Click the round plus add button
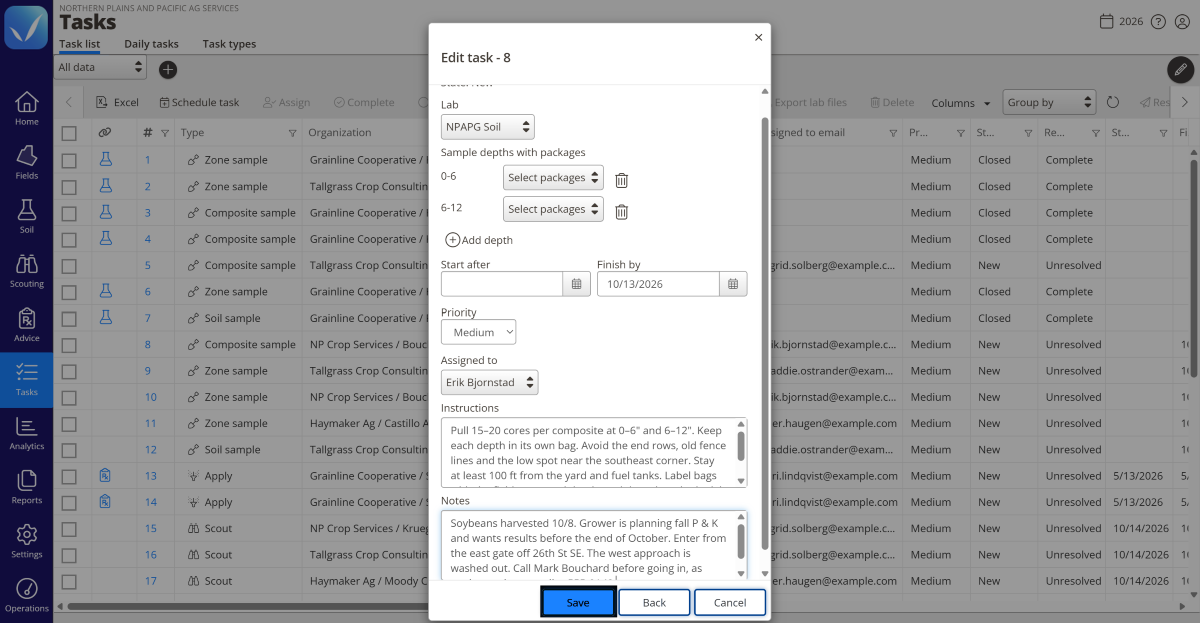Viewport: 1200px width, 623px height. (168, 69)
